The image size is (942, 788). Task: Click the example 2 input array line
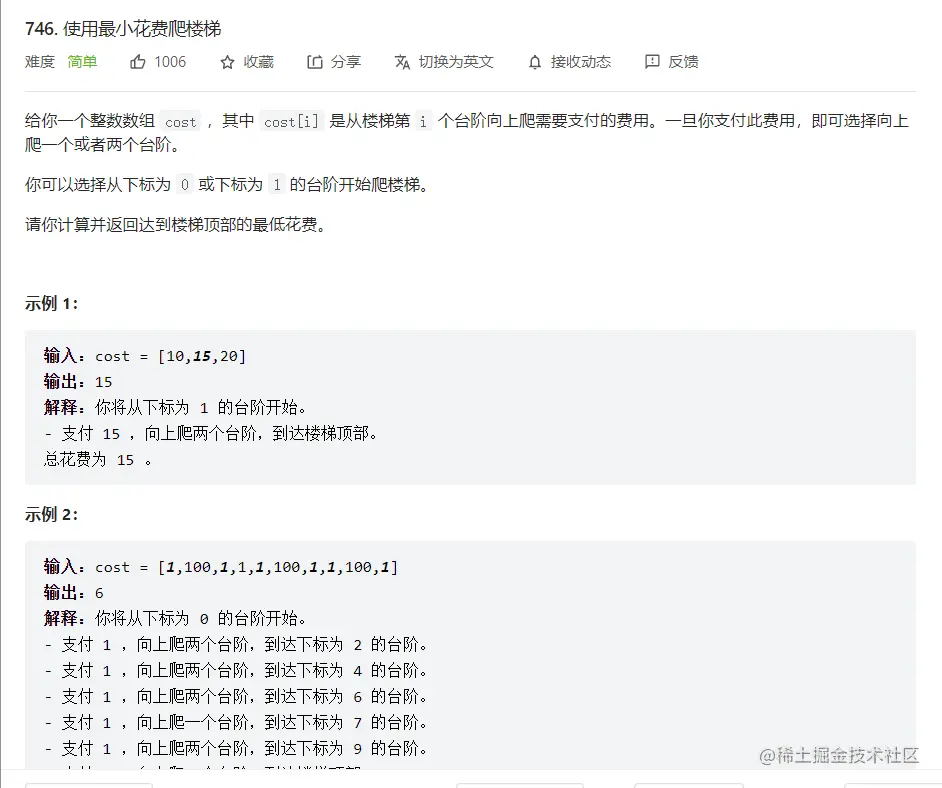pos(220,567)
